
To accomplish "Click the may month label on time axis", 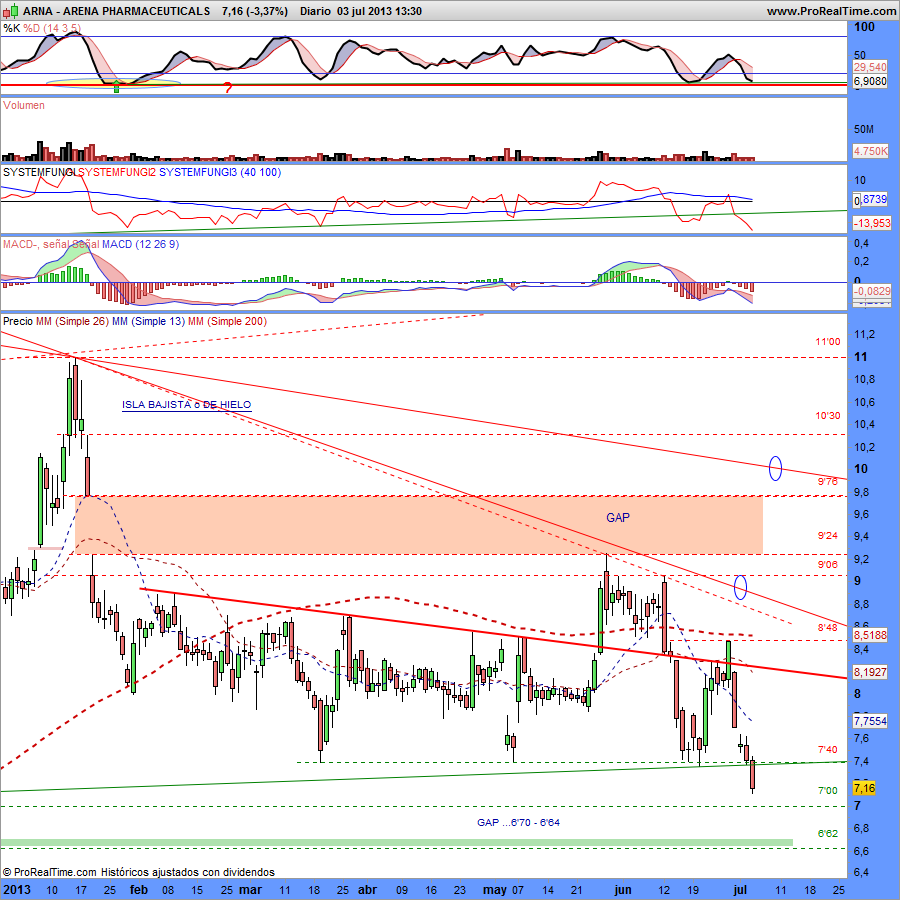I will (x=495, y=890).
